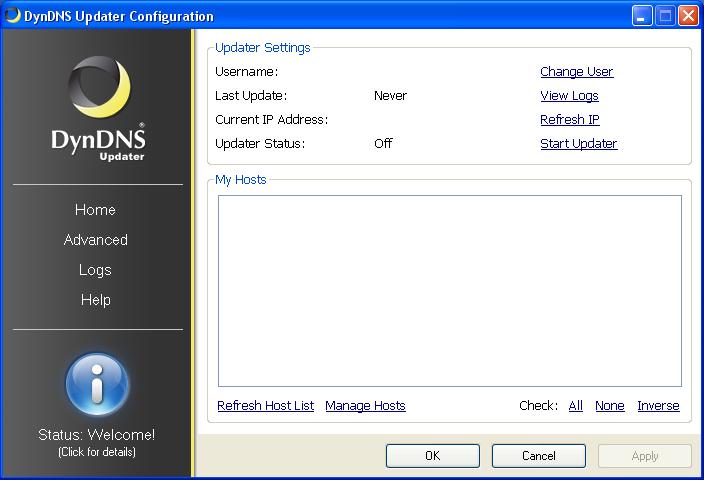Minimize the DynDNS Updater window
This screenshot has width=704, height=480.
(642, 16)
